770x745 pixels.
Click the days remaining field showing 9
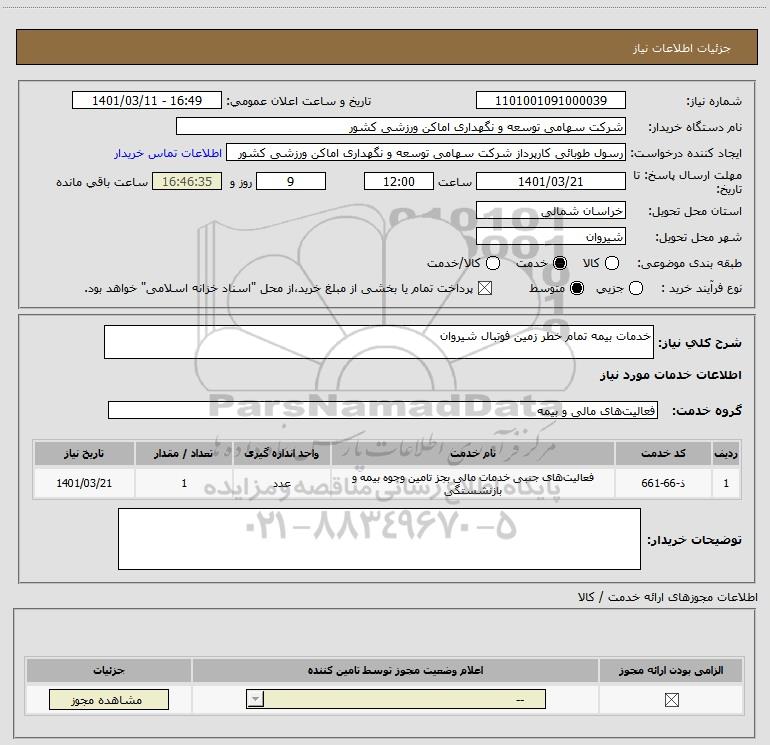click(x=291, y=181)
